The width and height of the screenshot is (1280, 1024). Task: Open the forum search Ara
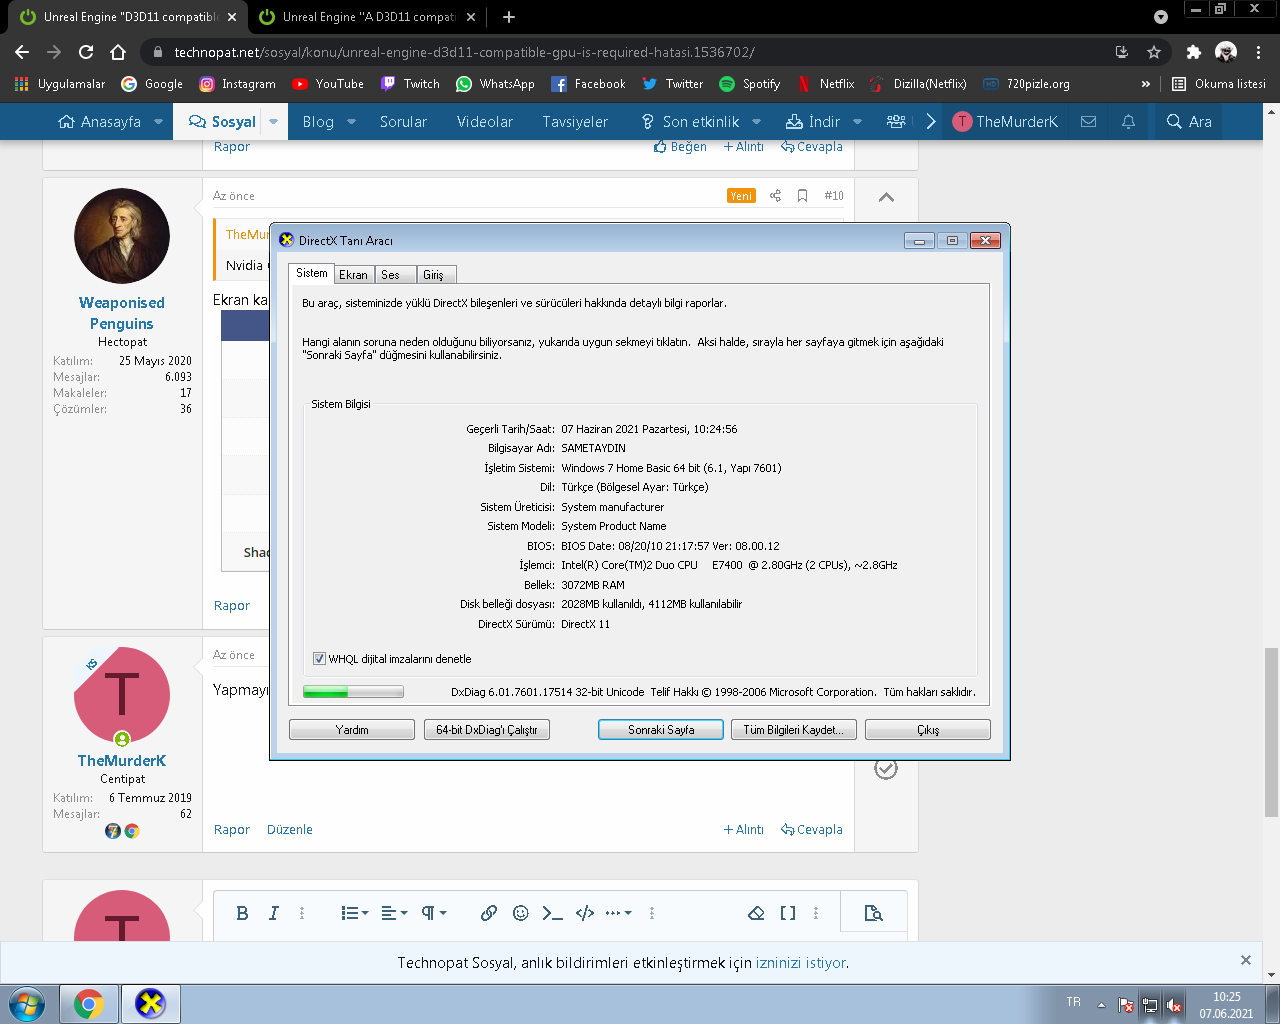[x=1189, y=122]
